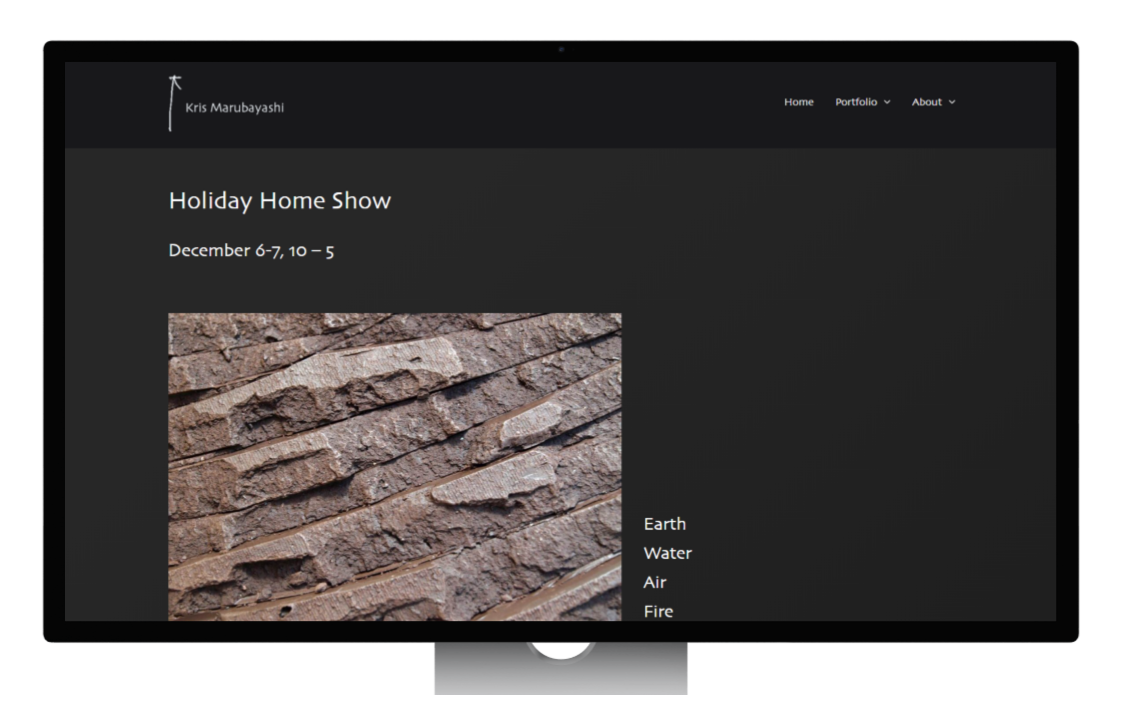Click the black monitor bezel below the page
Image resolution: width=1121 pixels, height=725 pixels.
[300, 631]
